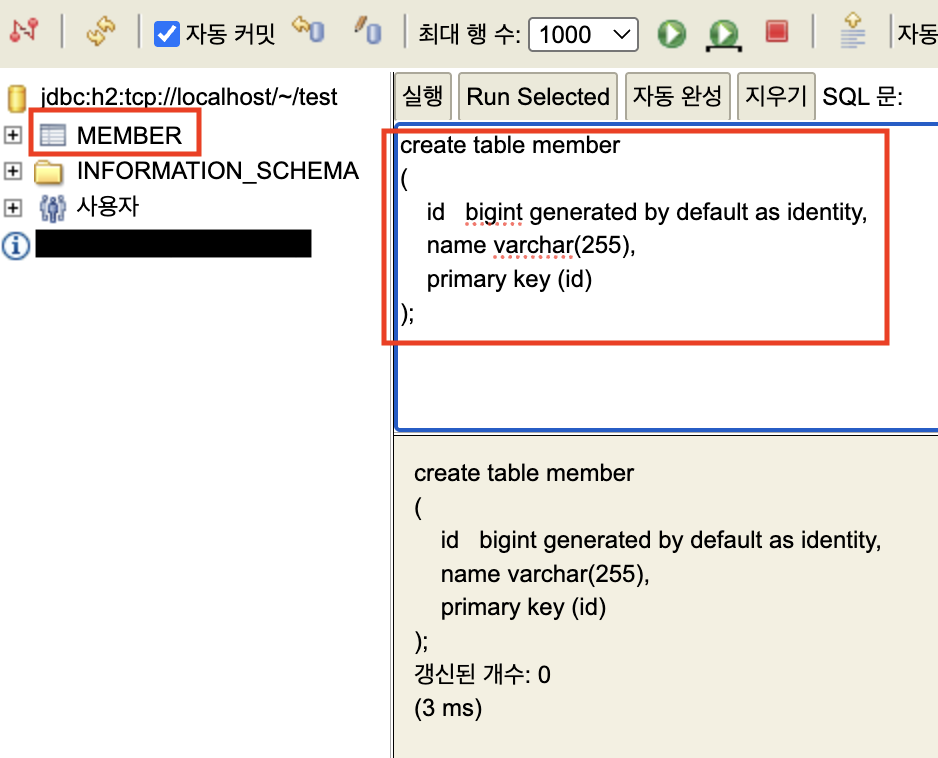The width and height of the screenshot is (938, 758).
Task: Expand the 사용자 node
Action: click(x=13, y=208)
